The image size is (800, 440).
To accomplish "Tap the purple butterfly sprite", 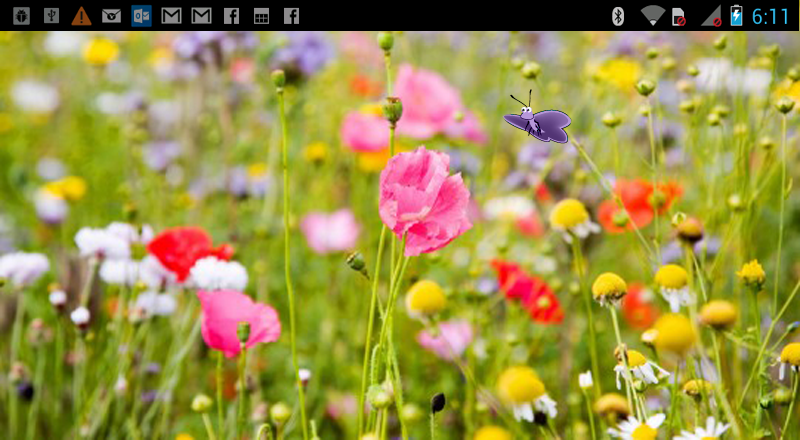I will pyautogui.click(x=538, y=118).
